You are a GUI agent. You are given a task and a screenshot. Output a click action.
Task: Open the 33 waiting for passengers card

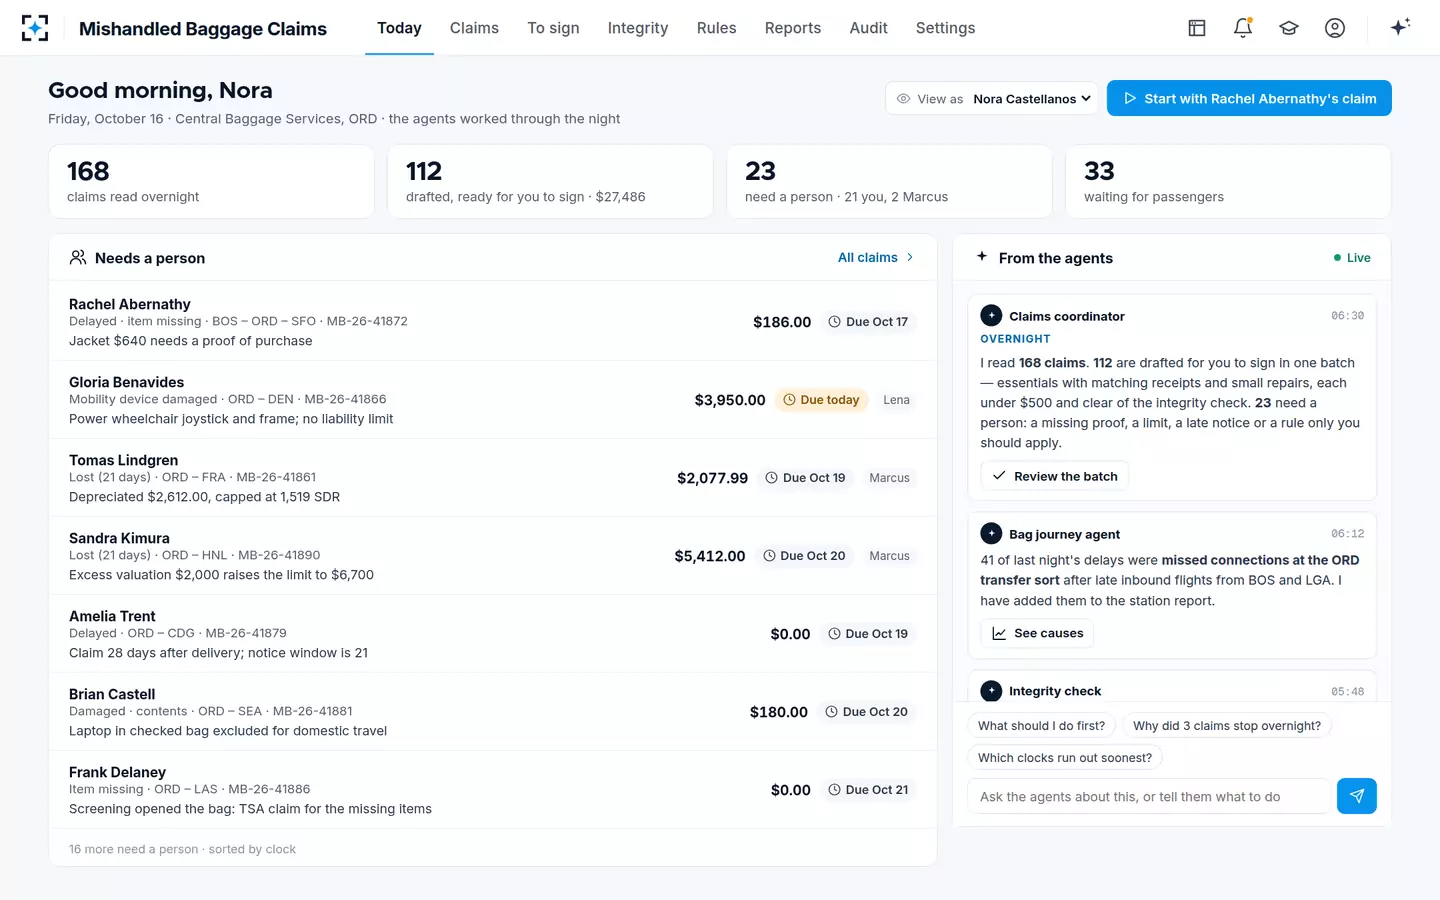[1228, 181]
